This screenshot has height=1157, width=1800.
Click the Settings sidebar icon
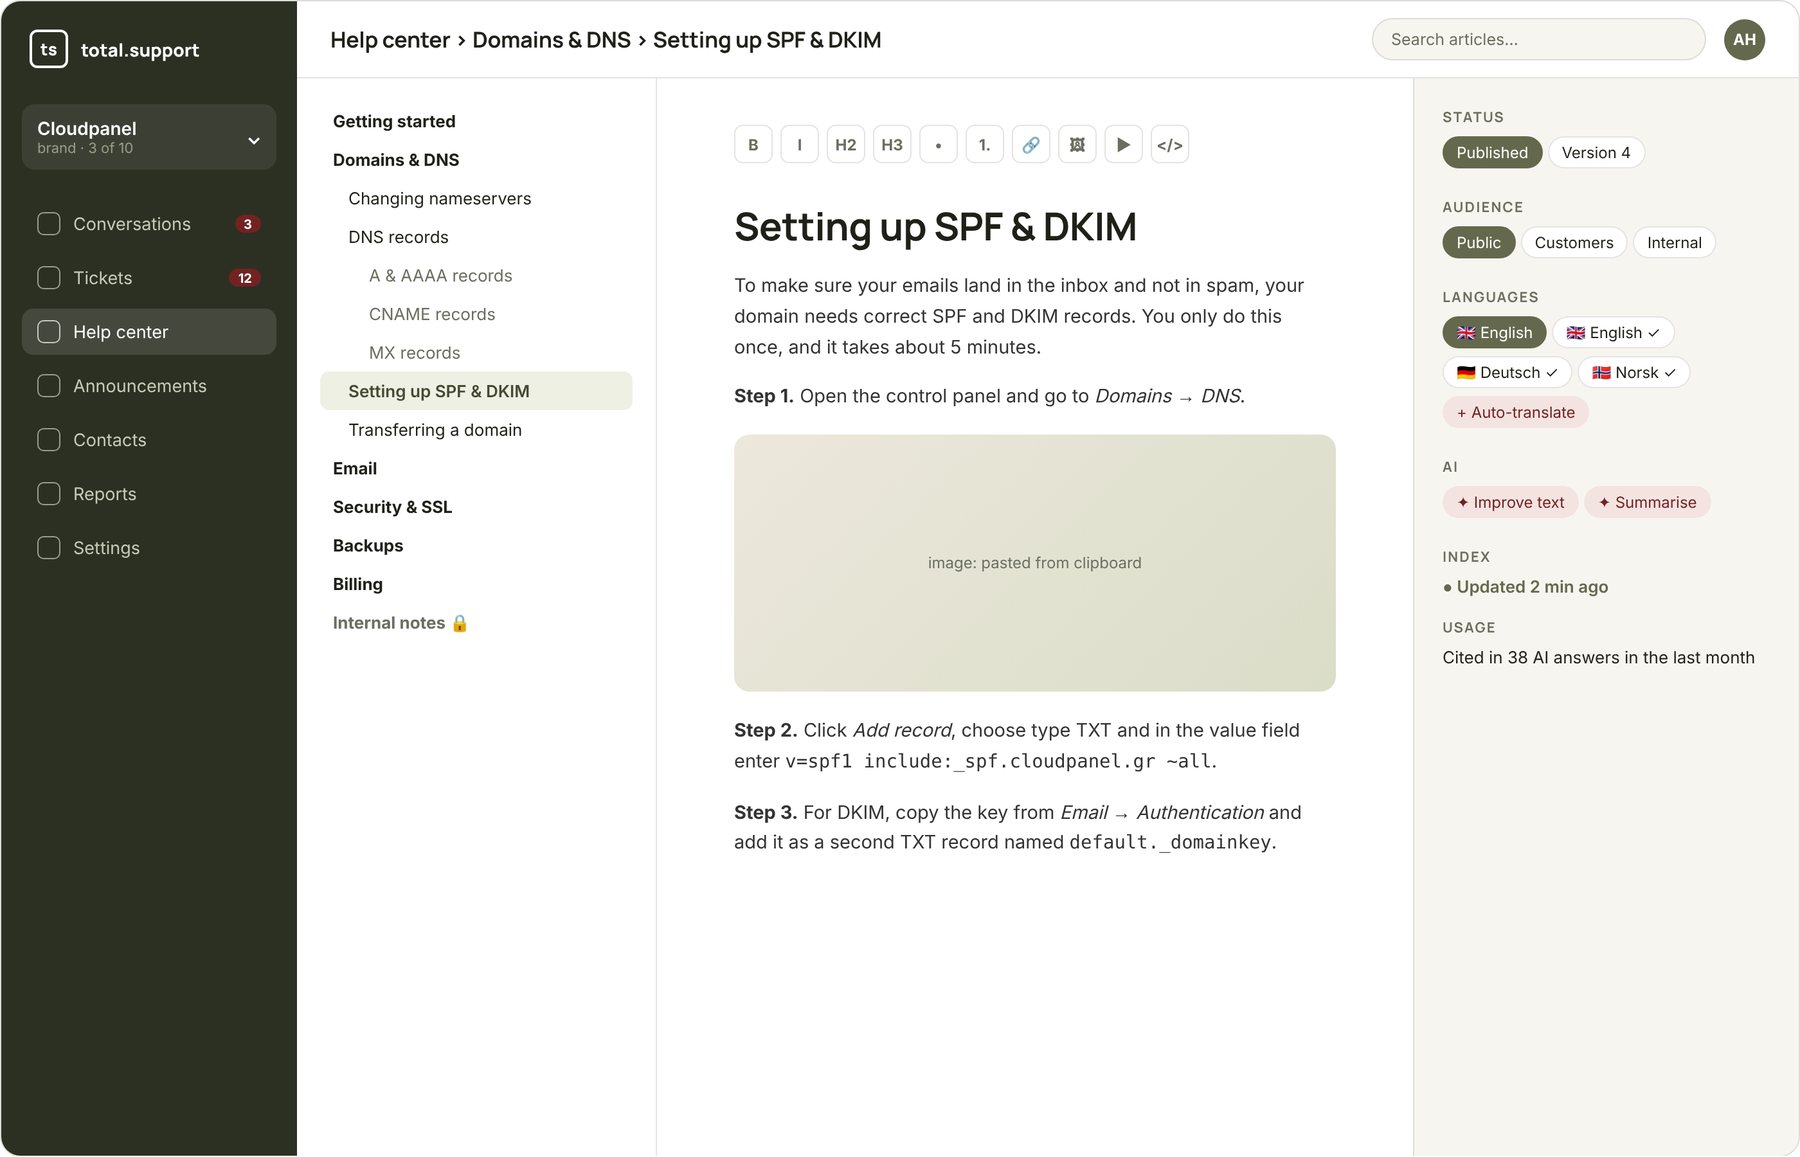pyautogui.click(x=49, y=548)
